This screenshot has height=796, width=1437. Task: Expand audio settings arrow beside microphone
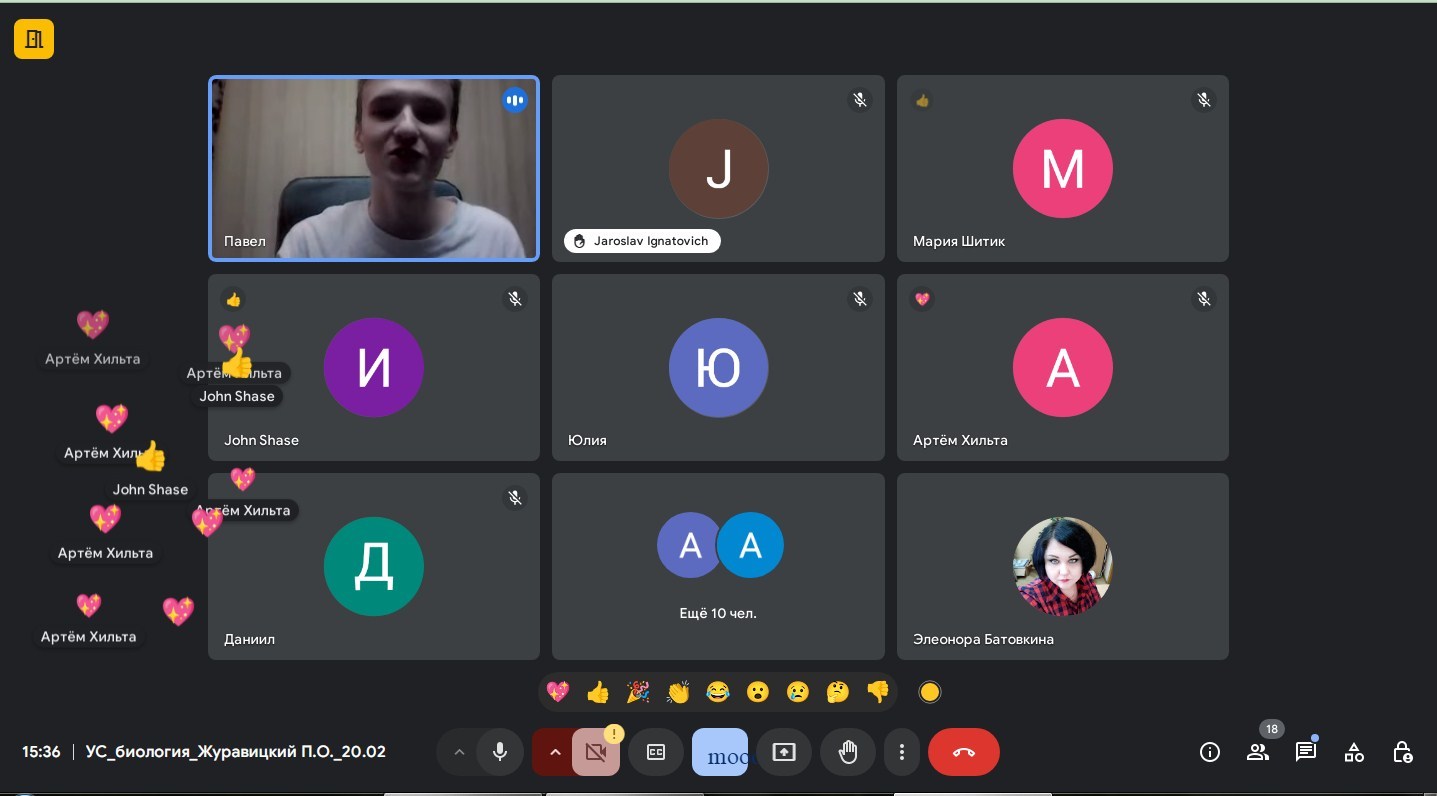click(459, 752)
